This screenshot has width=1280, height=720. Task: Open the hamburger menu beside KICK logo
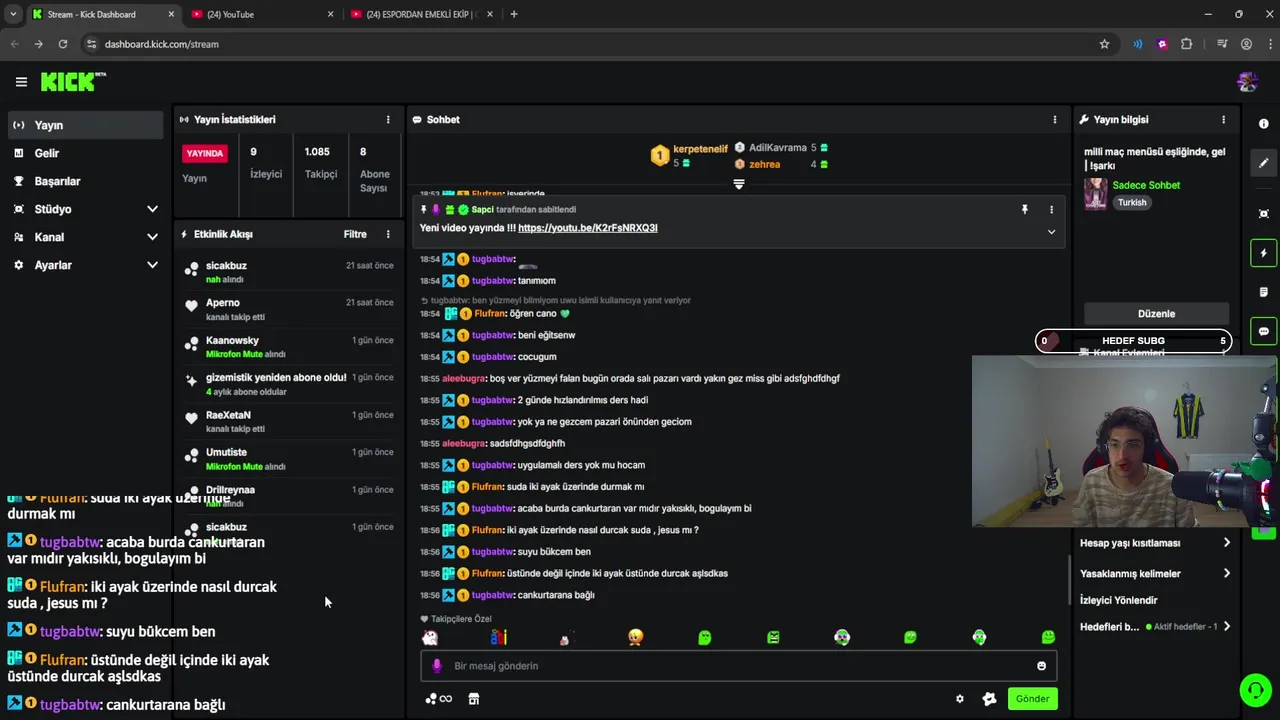pos(21,82)
